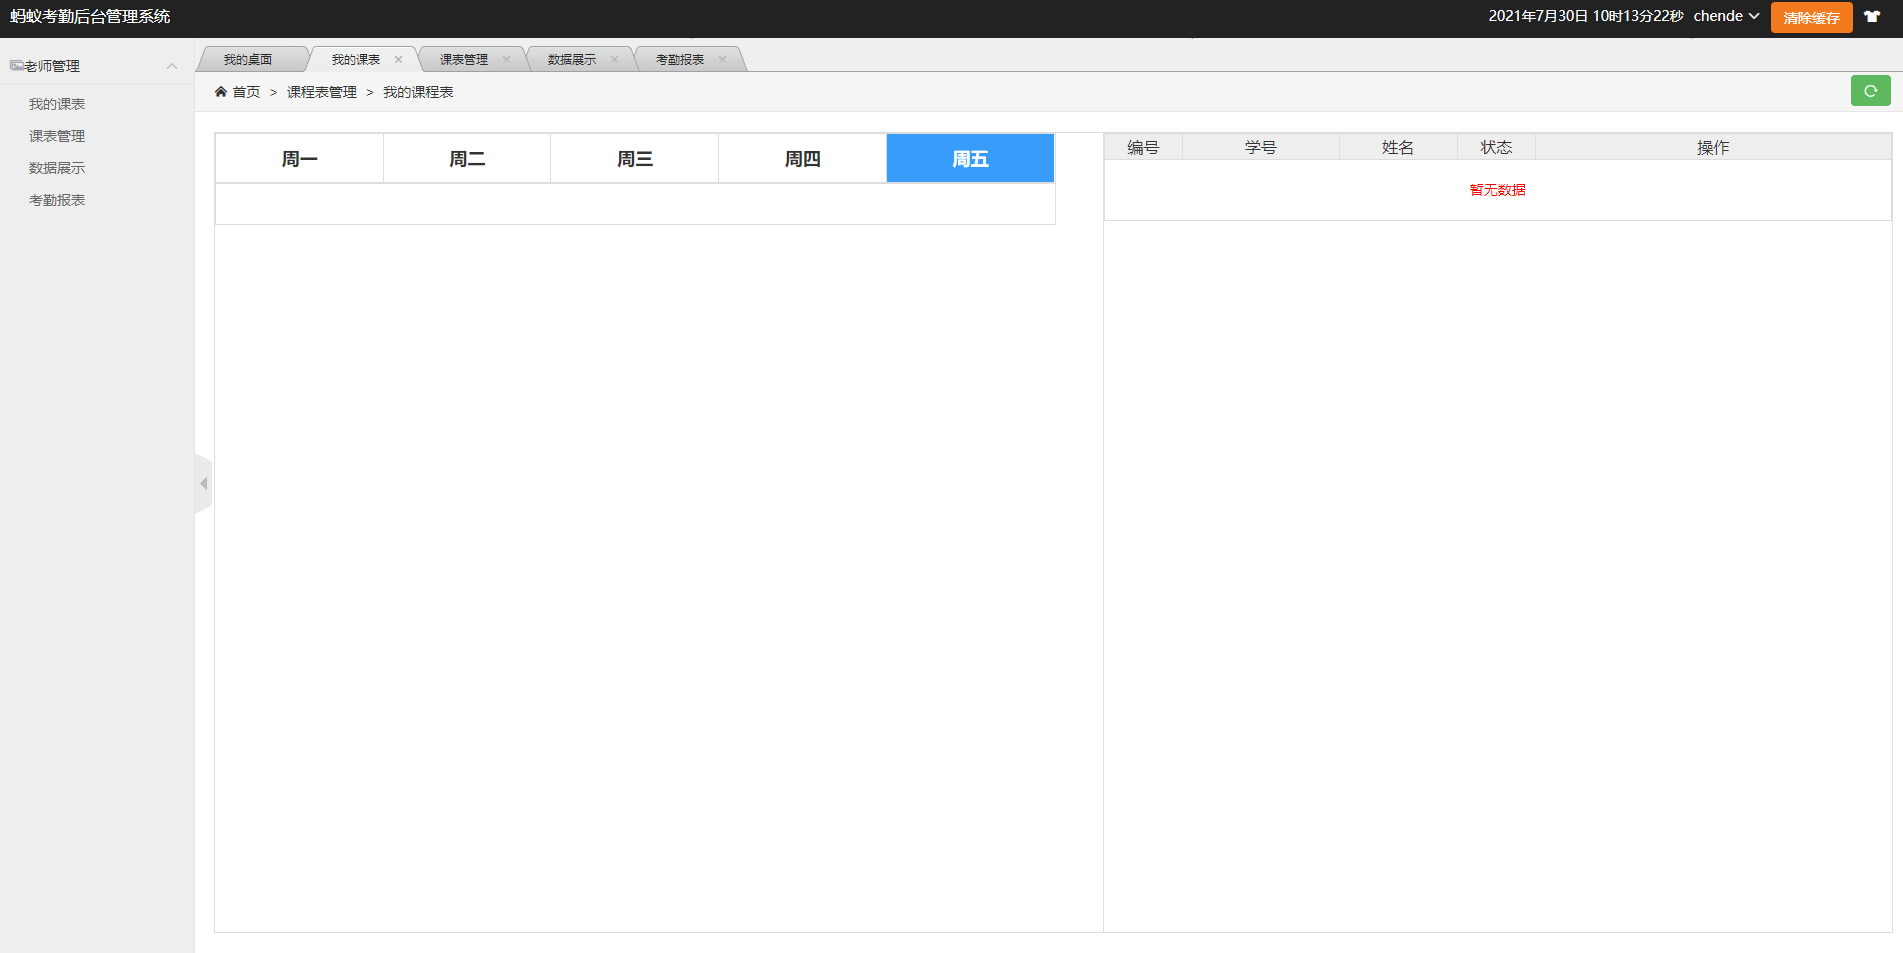The height and width of the screenshot is (953, 1903).
Task: Click the 状态 column header
Action: (x=1496, y=147)
